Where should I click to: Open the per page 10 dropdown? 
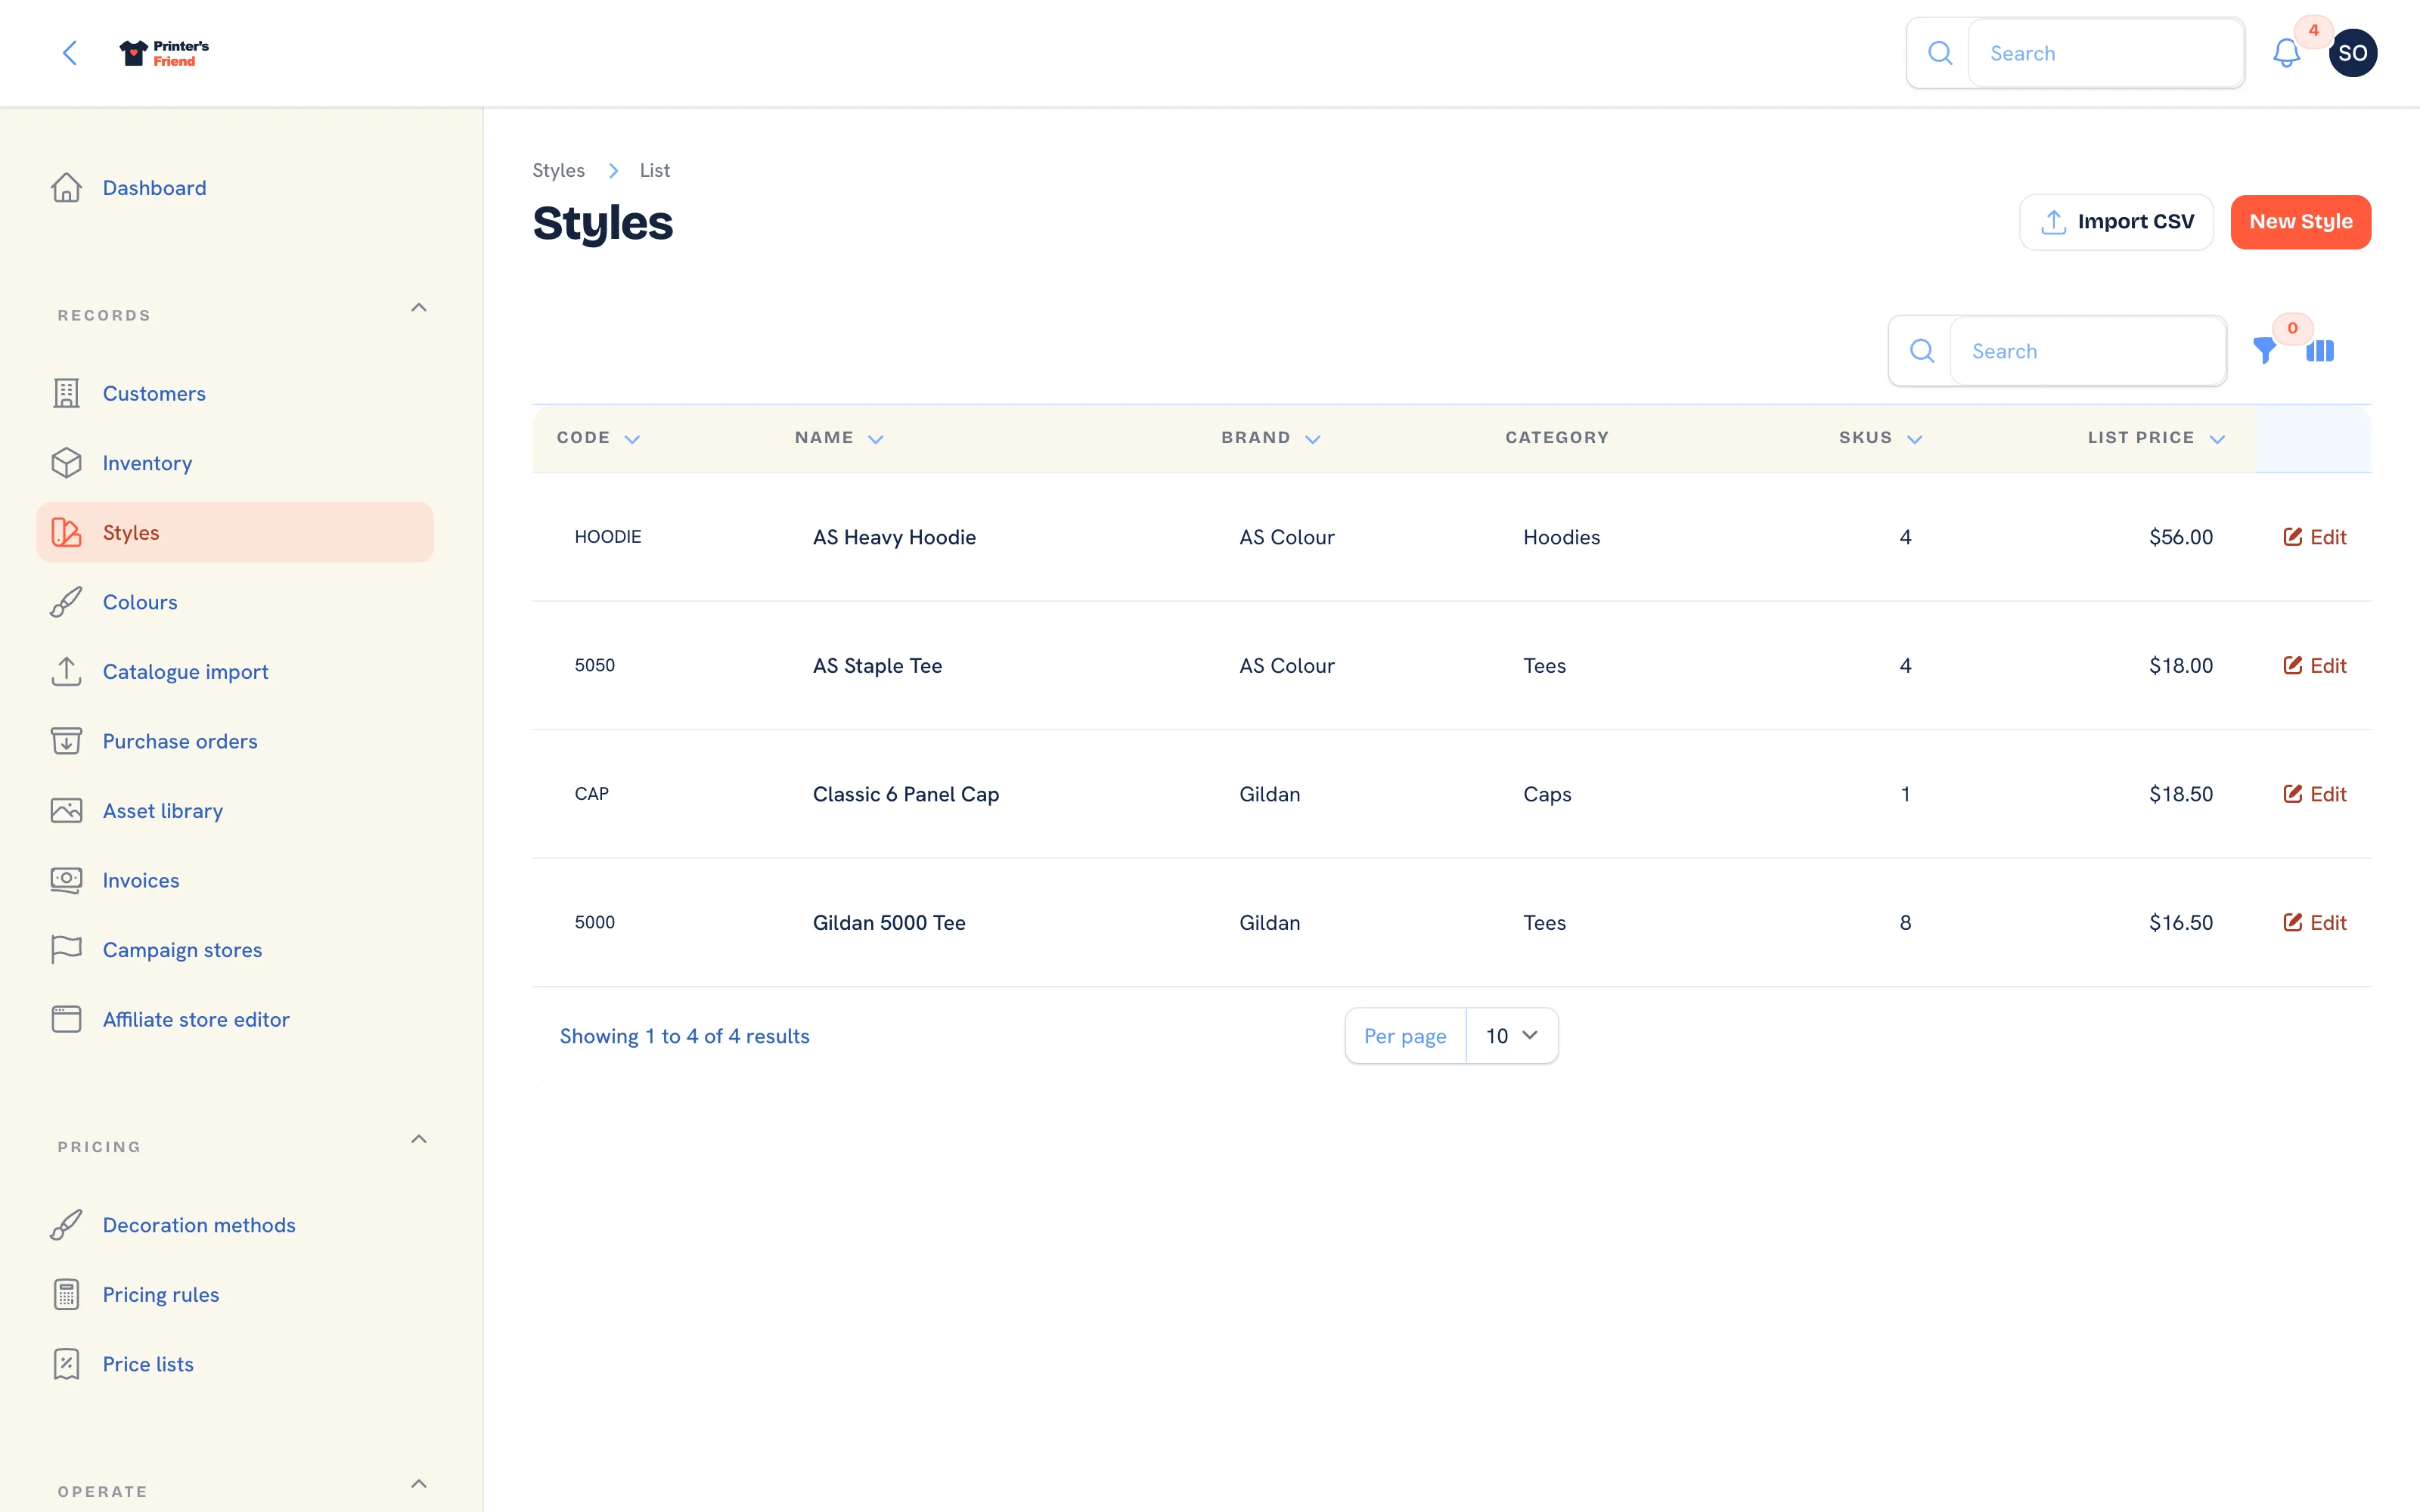1511,1036
